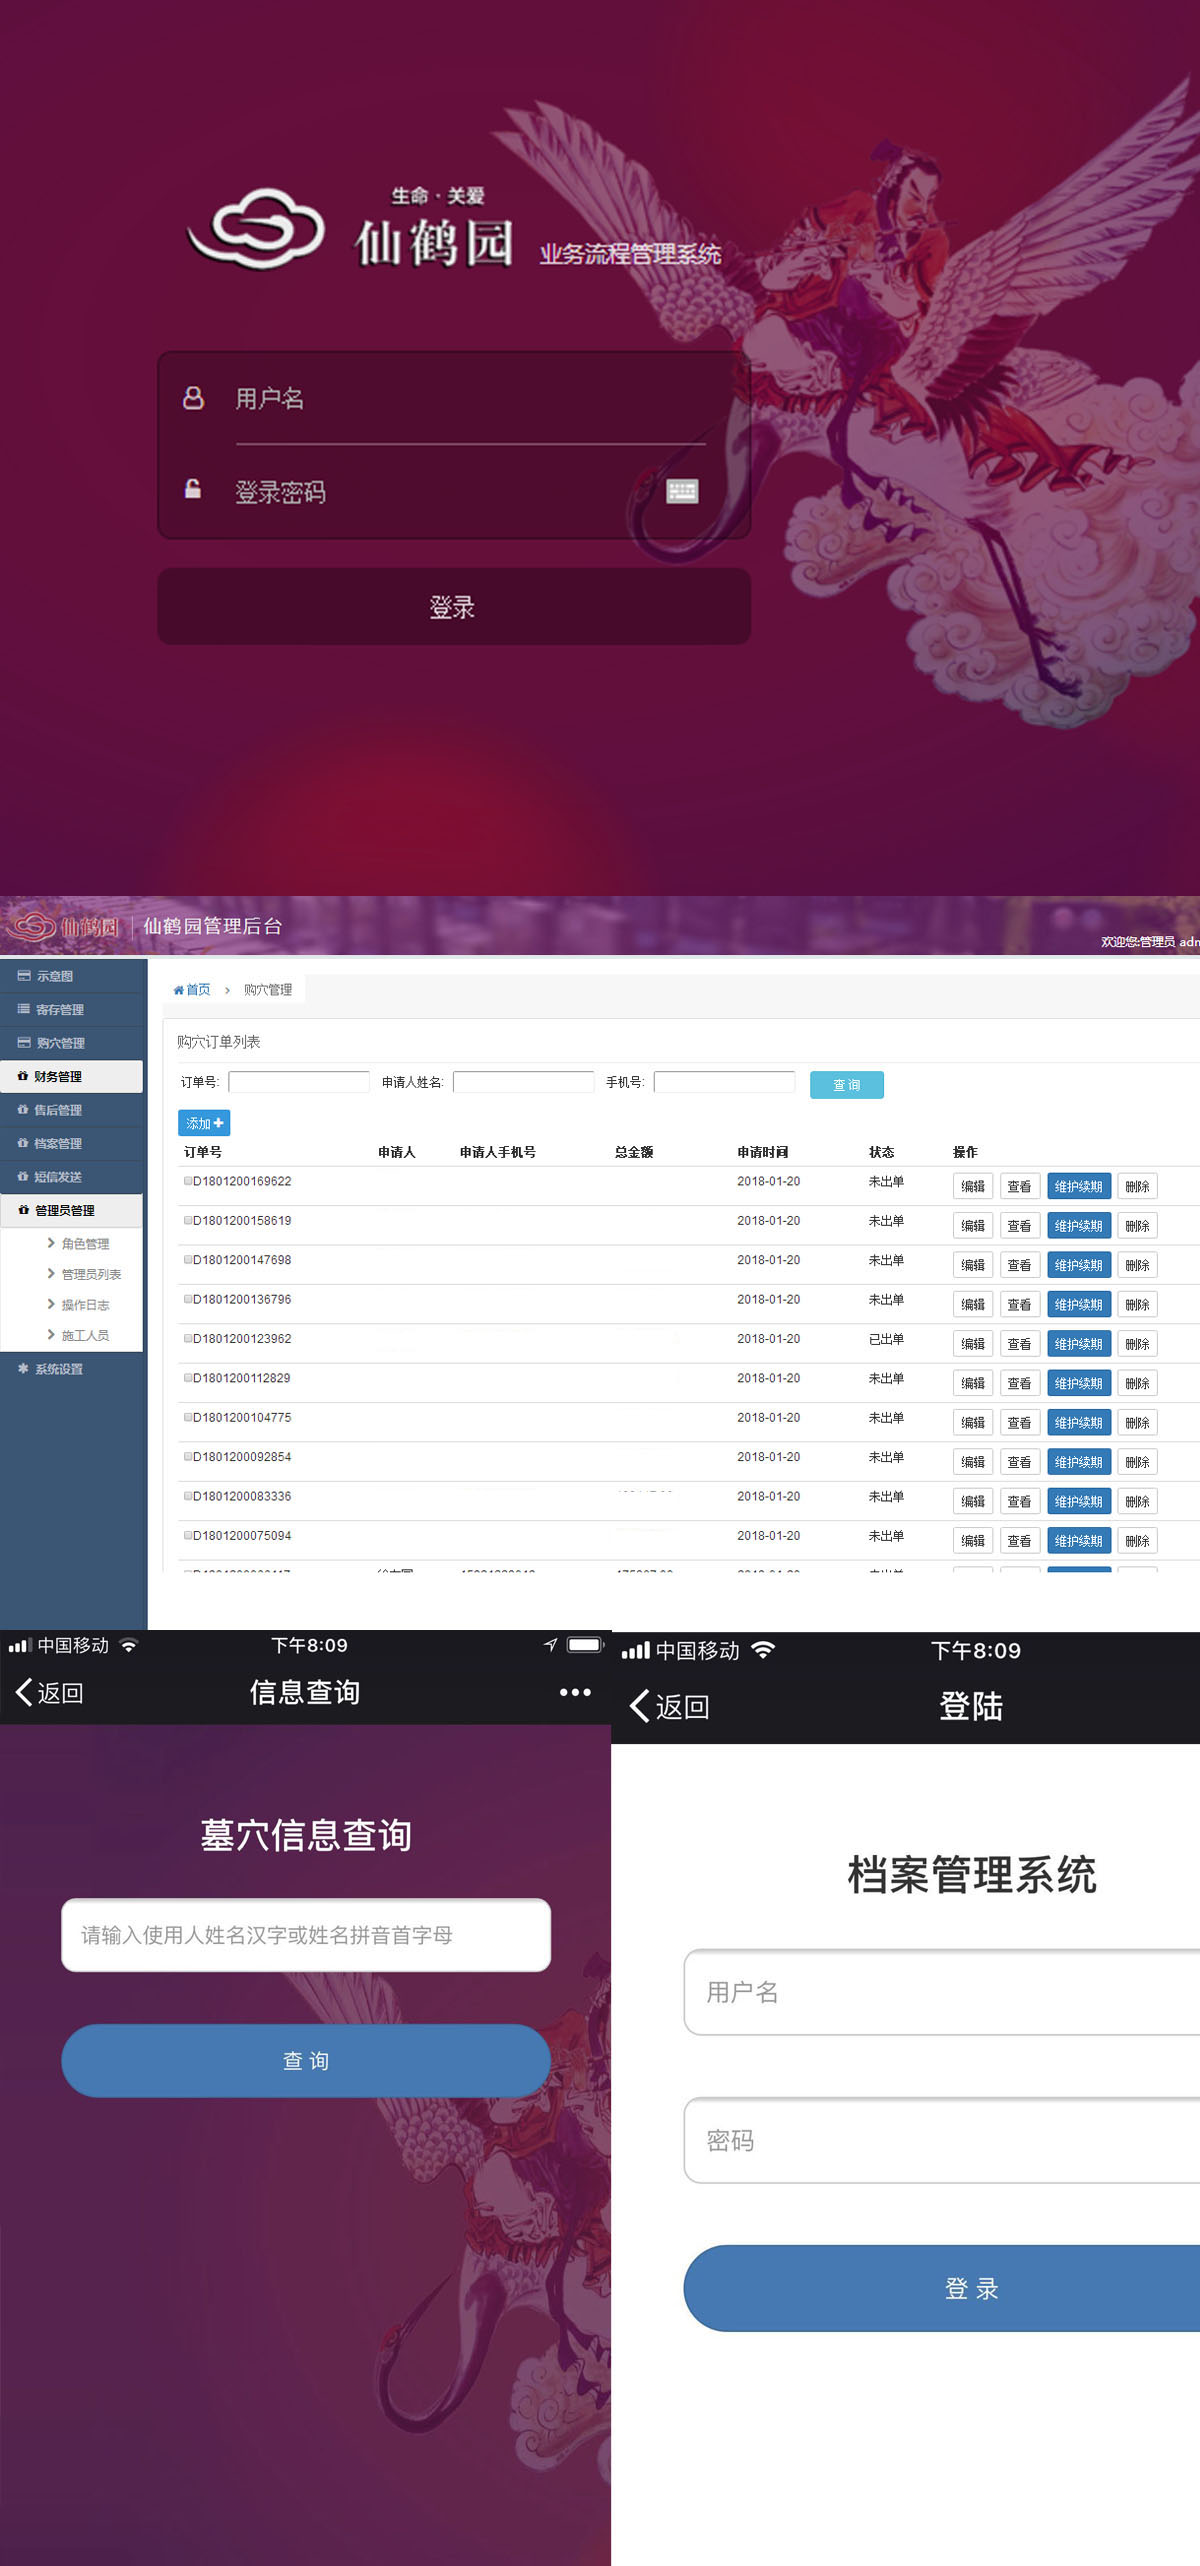The height and width of the screenshot is (2566, 1200).
Task: Click the 寄存管理 list icon in the sidebar
Action: click(24, 1009)
